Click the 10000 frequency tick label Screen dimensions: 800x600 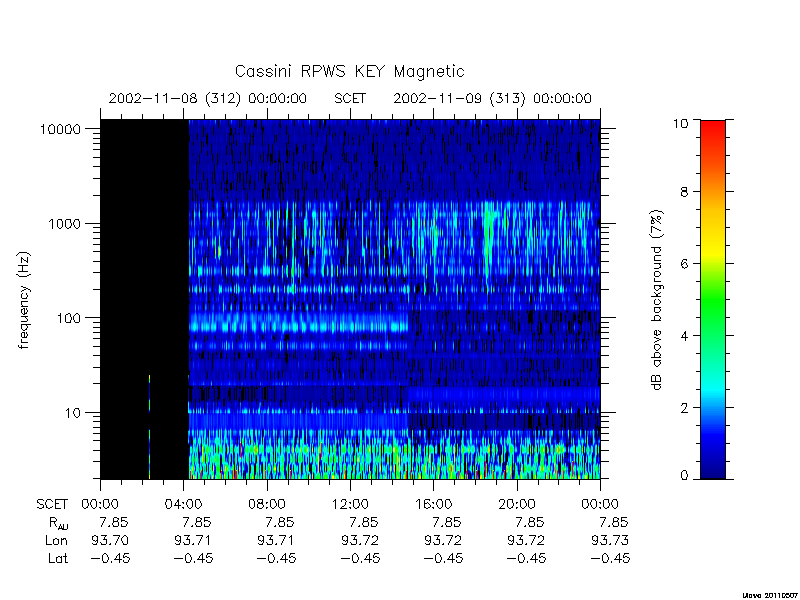60,129
